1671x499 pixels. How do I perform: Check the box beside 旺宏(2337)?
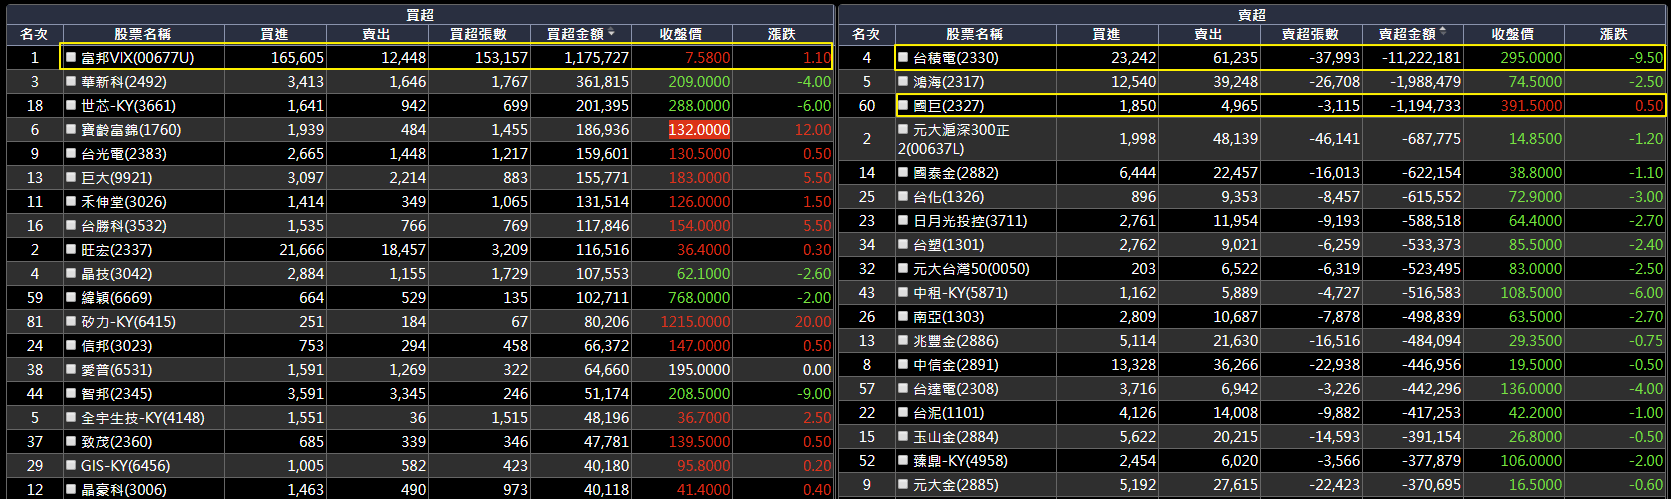71,249
